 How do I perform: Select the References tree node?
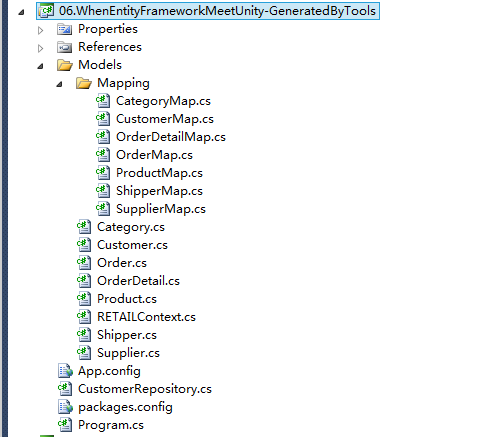click(x=110, y=47)
